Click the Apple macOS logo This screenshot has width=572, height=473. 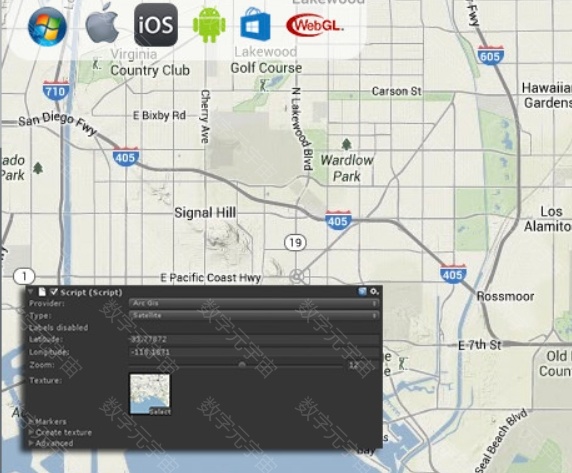point(102,23)
